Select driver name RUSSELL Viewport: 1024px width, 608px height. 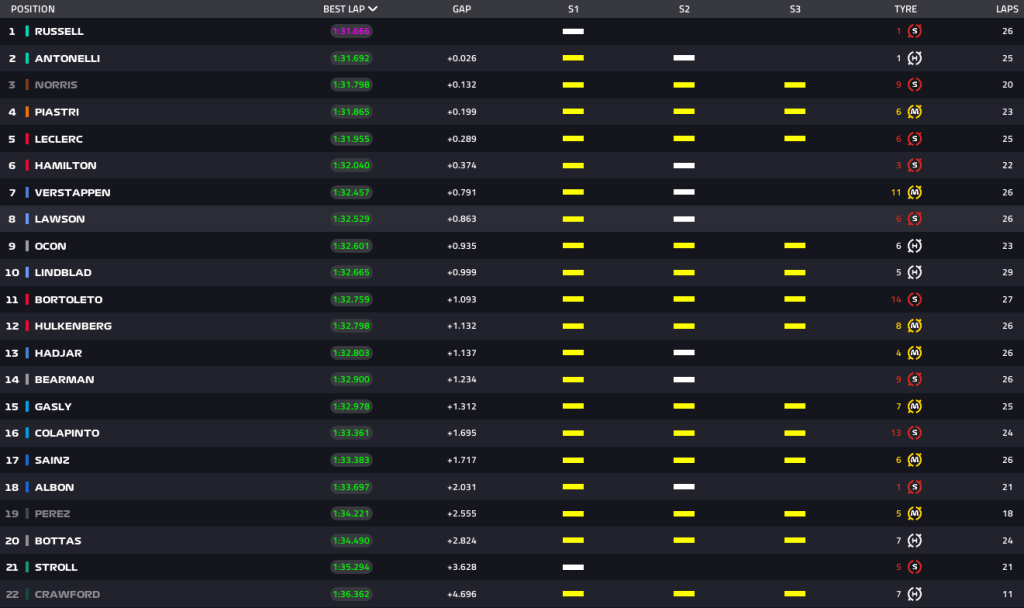tap(59, 31)
